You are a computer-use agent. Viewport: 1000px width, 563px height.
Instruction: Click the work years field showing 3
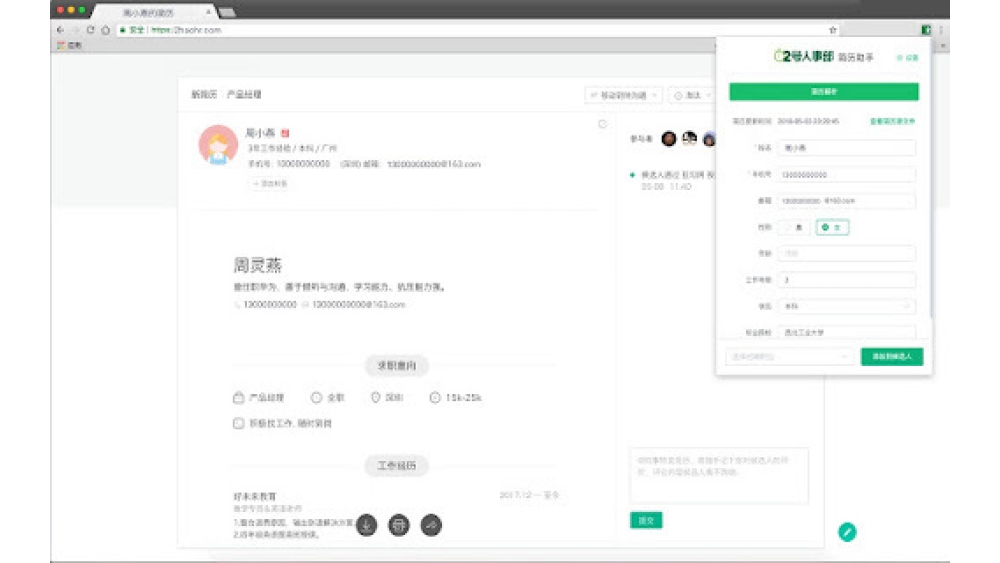tap(846, 279)
